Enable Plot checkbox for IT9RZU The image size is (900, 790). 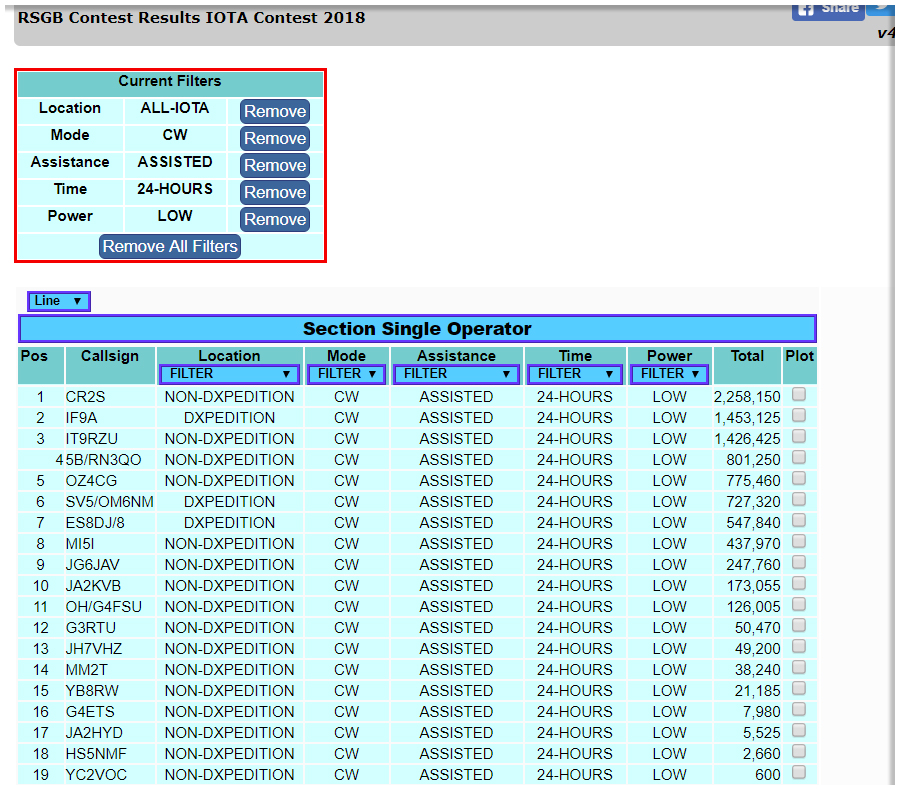pos(799,437)
